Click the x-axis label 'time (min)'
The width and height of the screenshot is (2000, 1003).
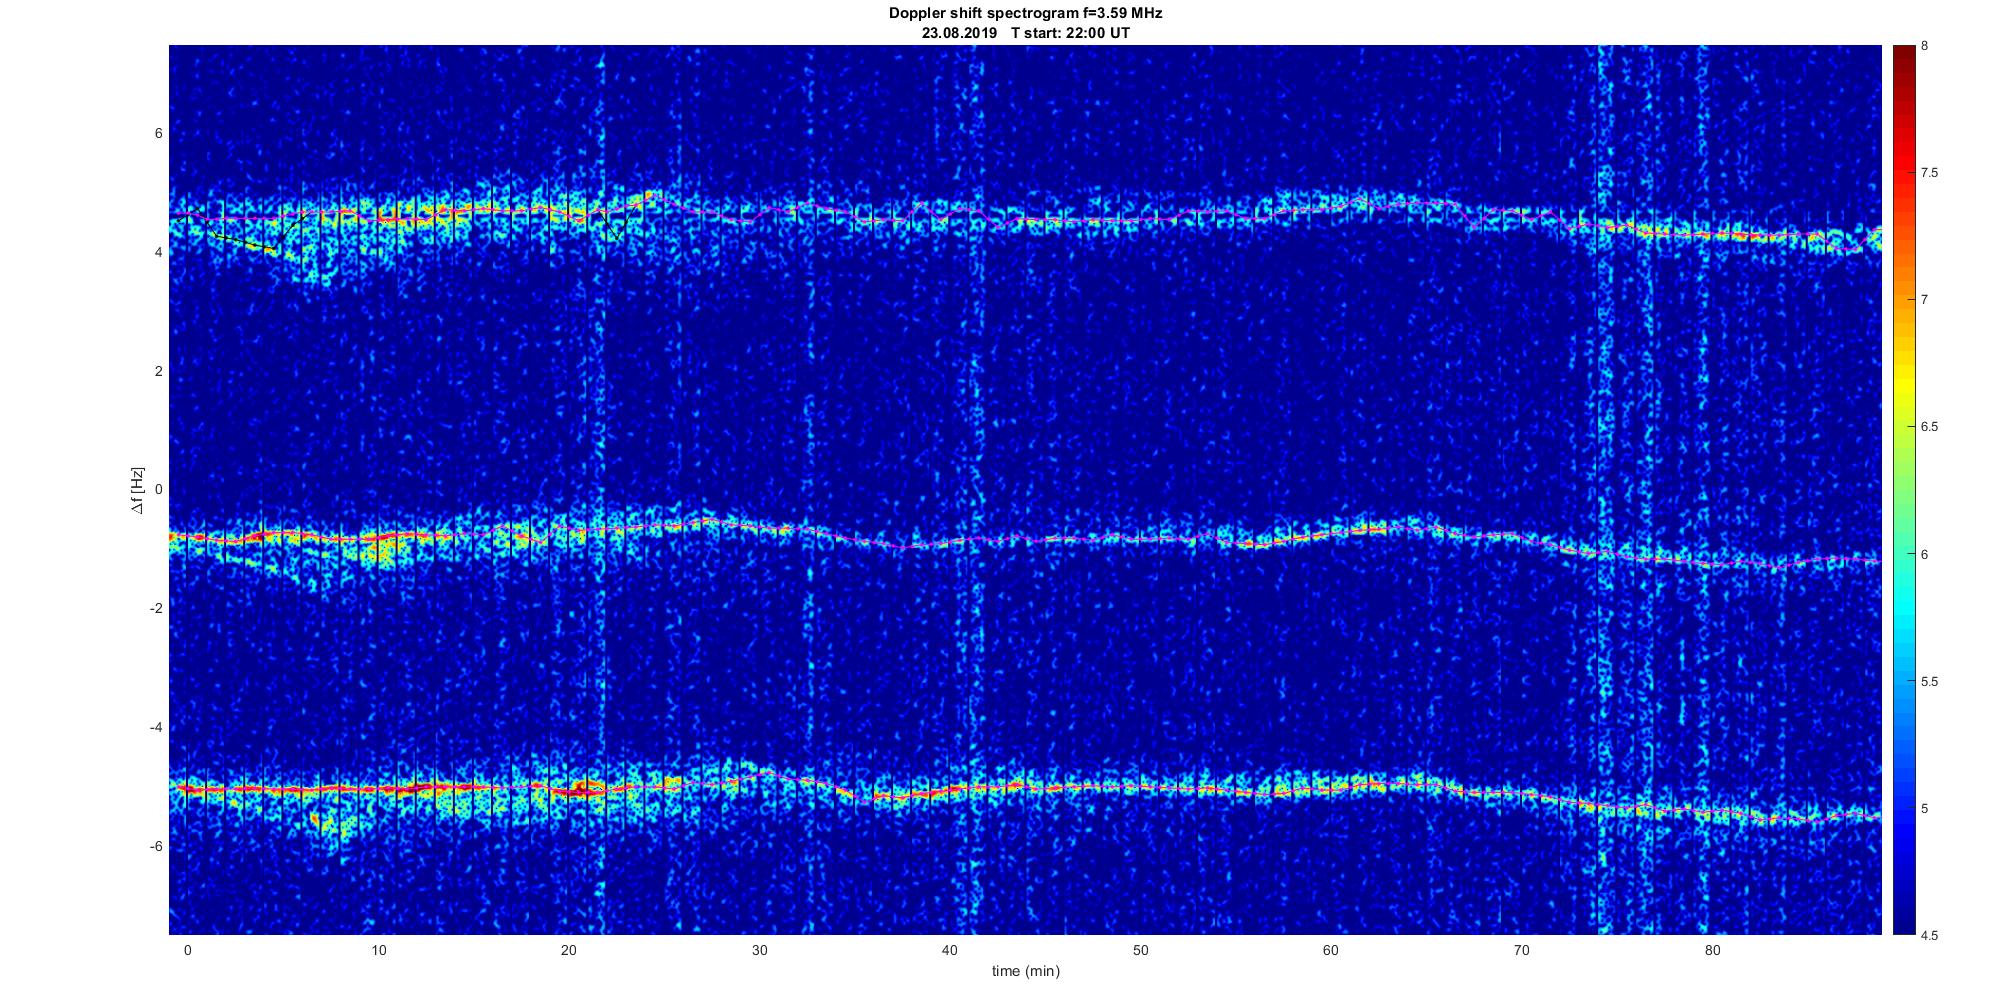click(x=1025, y=971)
